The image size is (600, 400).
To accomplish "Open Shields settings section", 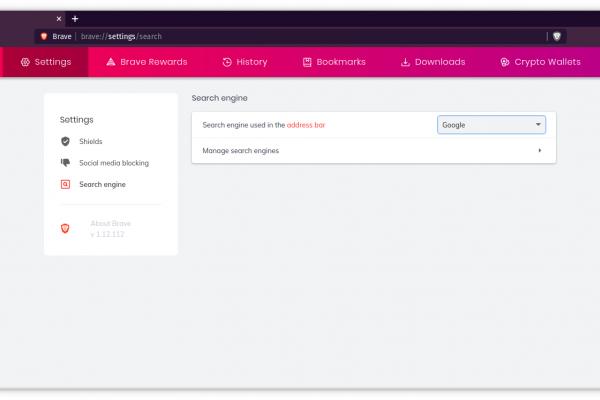I will [x=91, y=141].
